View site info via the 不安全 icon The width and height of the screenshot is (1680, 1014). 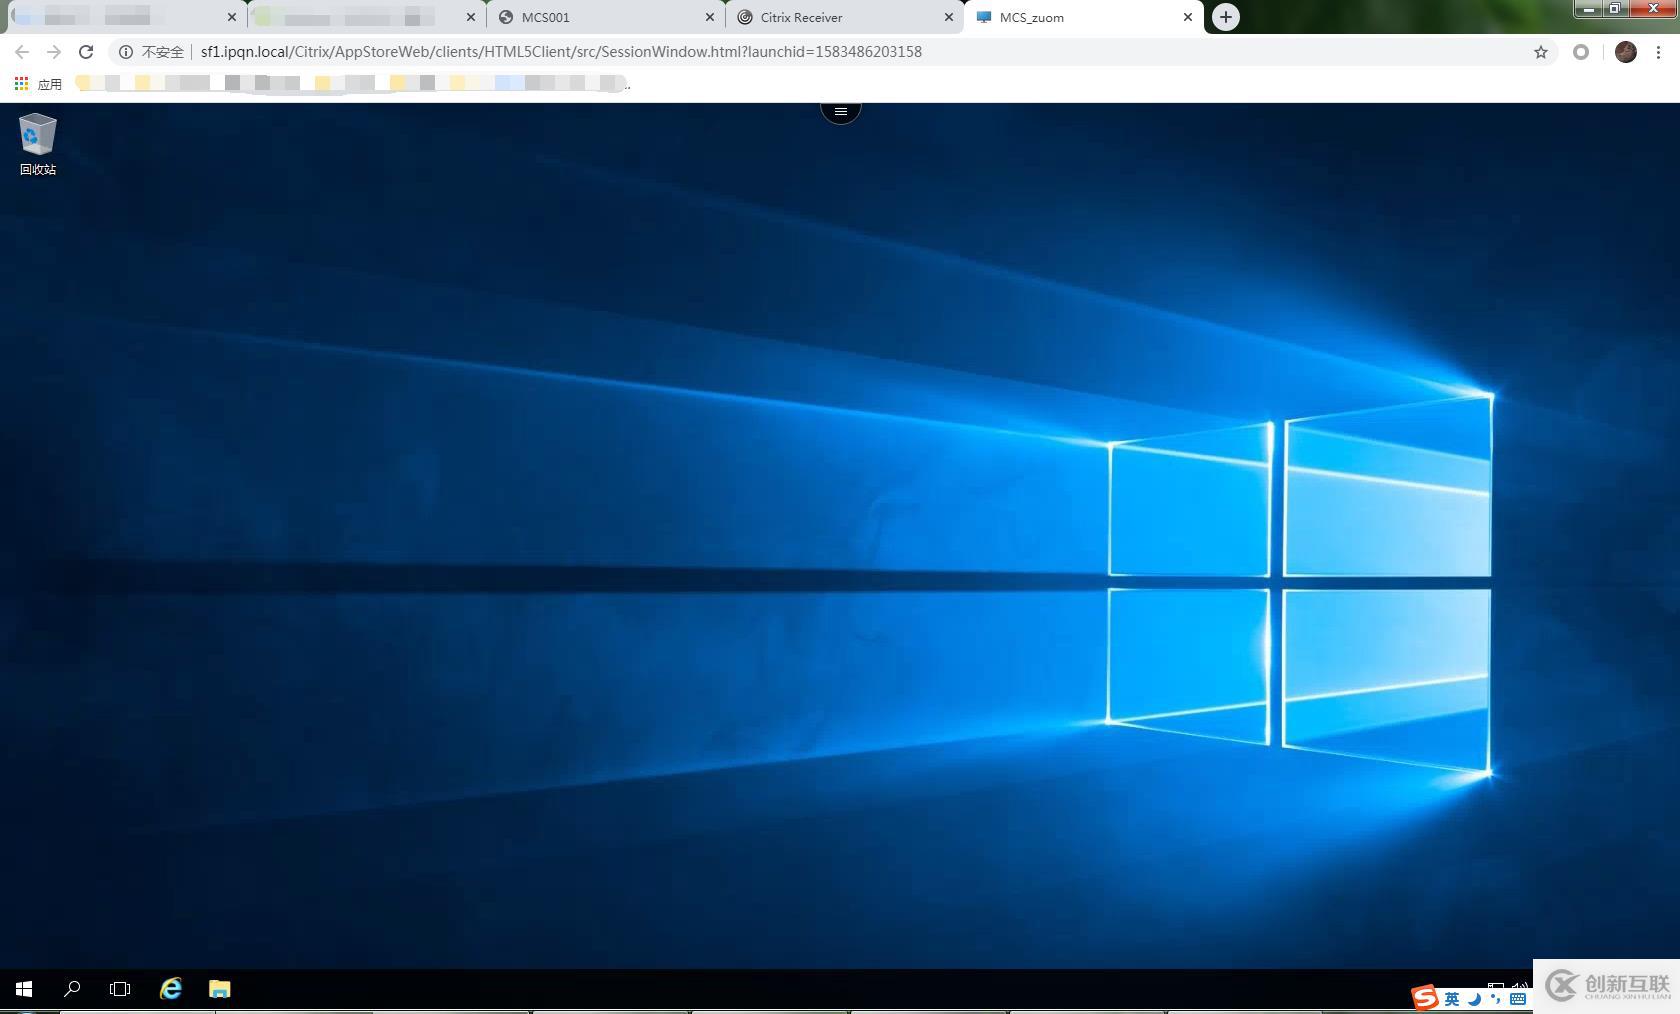point(152,52)
